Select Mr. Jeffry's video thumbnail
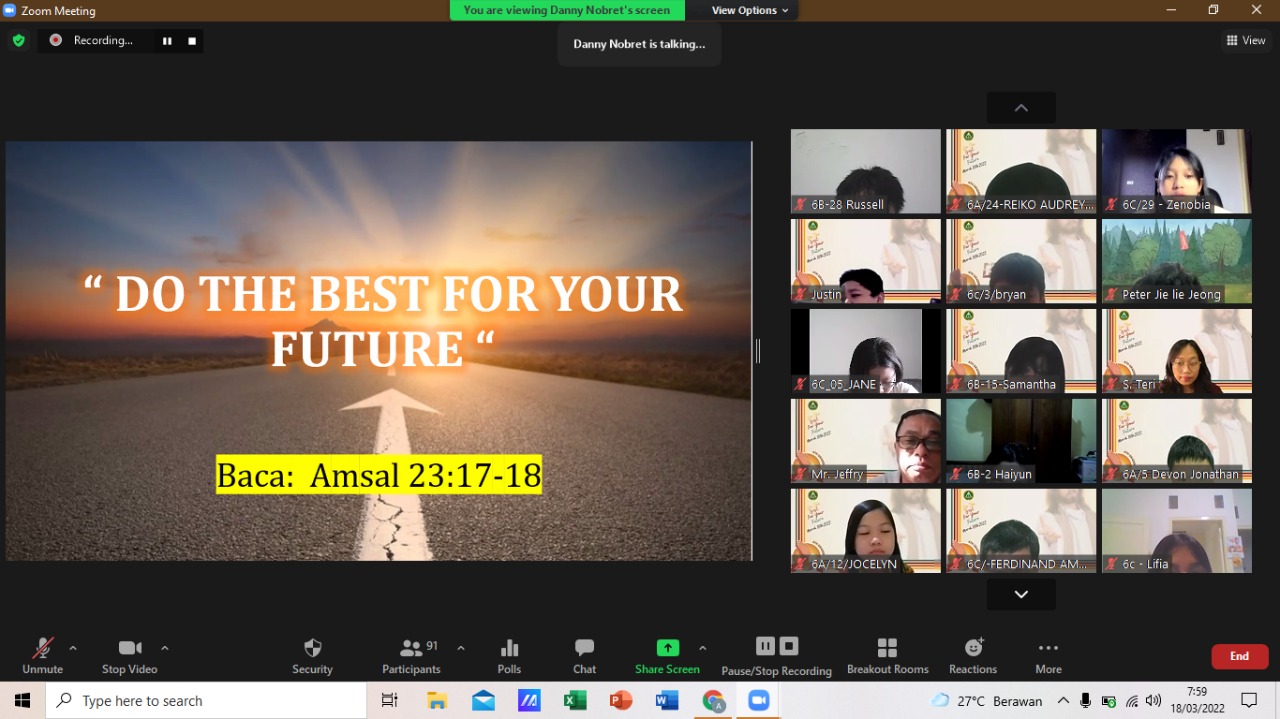Screen dimensions: 1280x719 tap(866, 440)
